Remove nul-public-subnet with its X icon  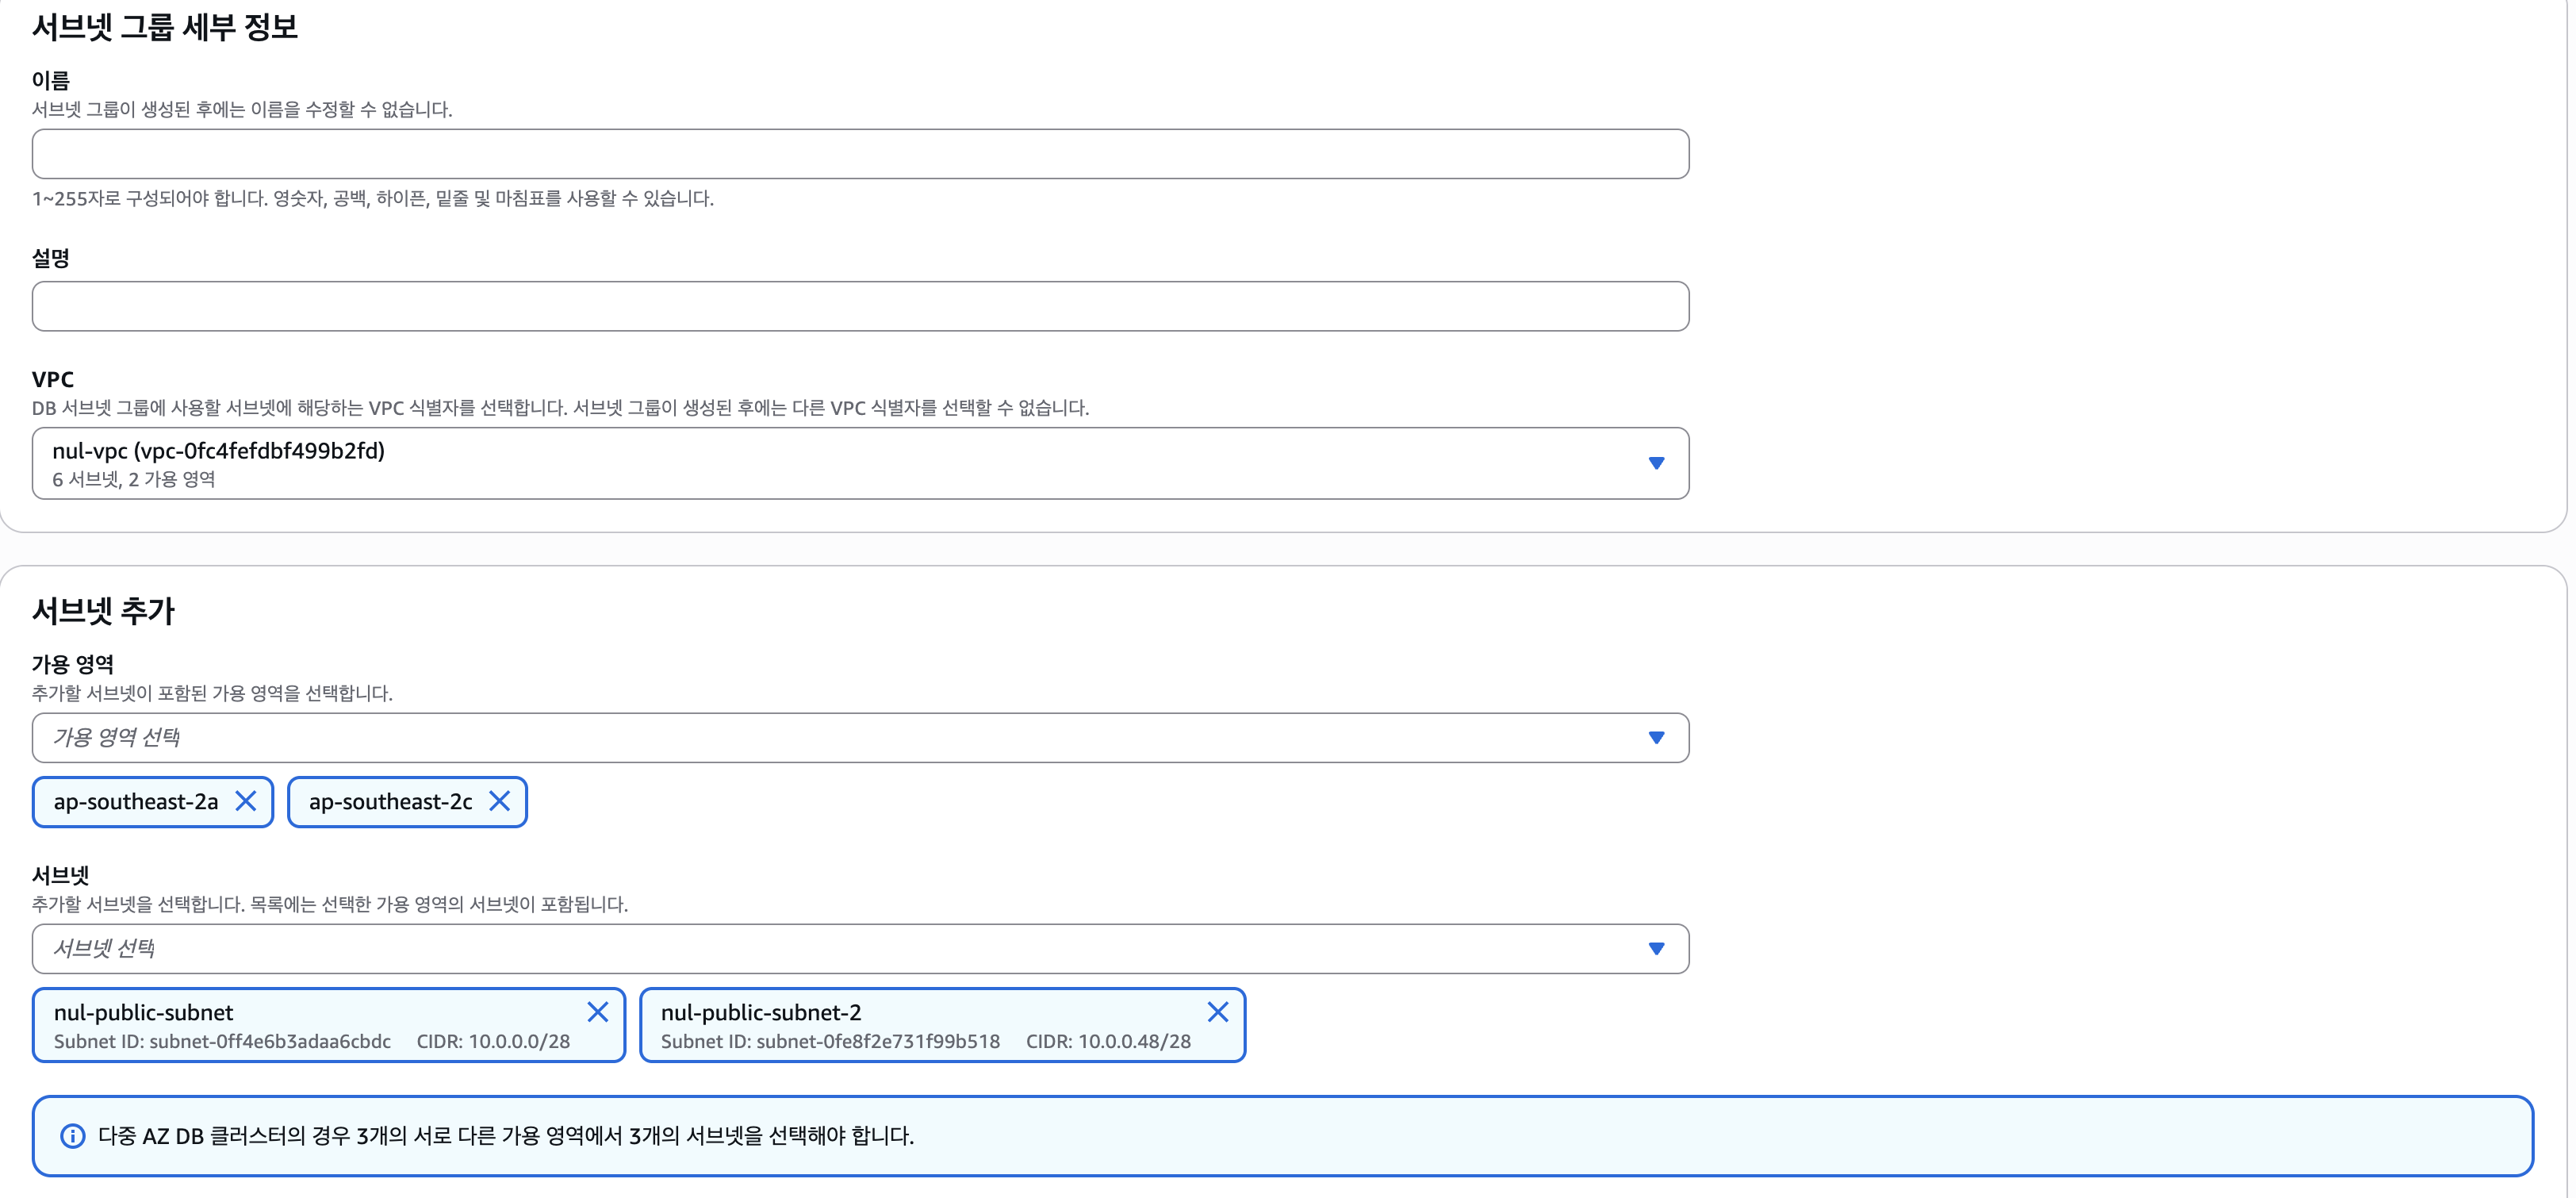(x=597, y=1012)
